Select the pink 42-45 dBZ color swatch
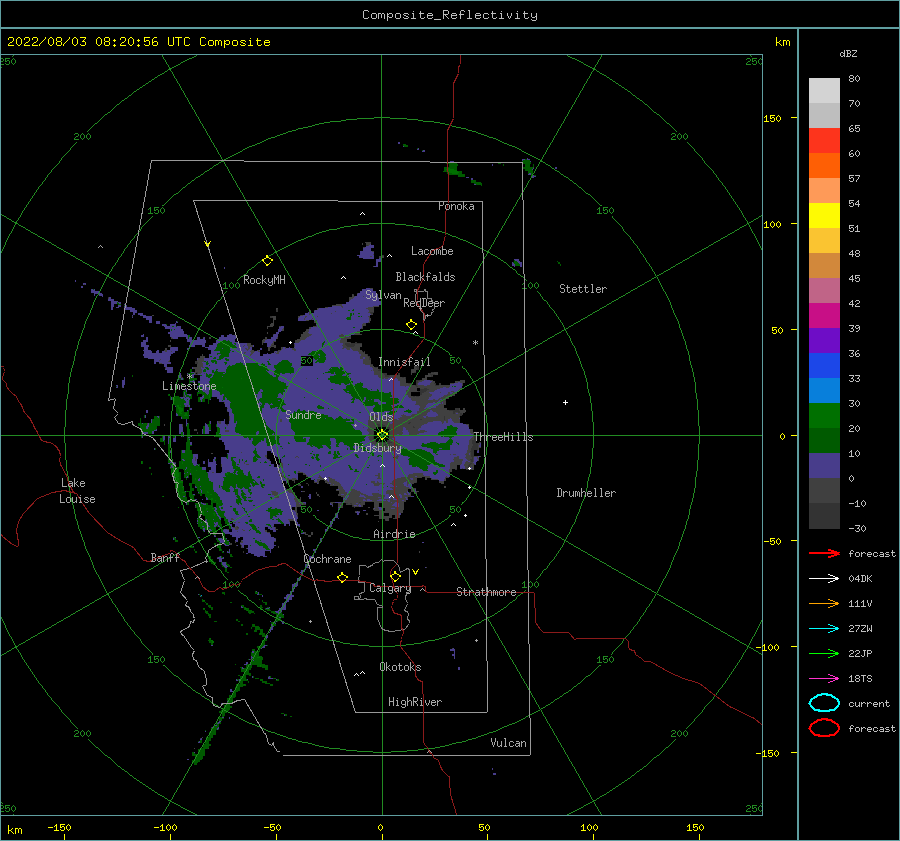The height and width of the screenshot is (841, 900). click(824, 290)
